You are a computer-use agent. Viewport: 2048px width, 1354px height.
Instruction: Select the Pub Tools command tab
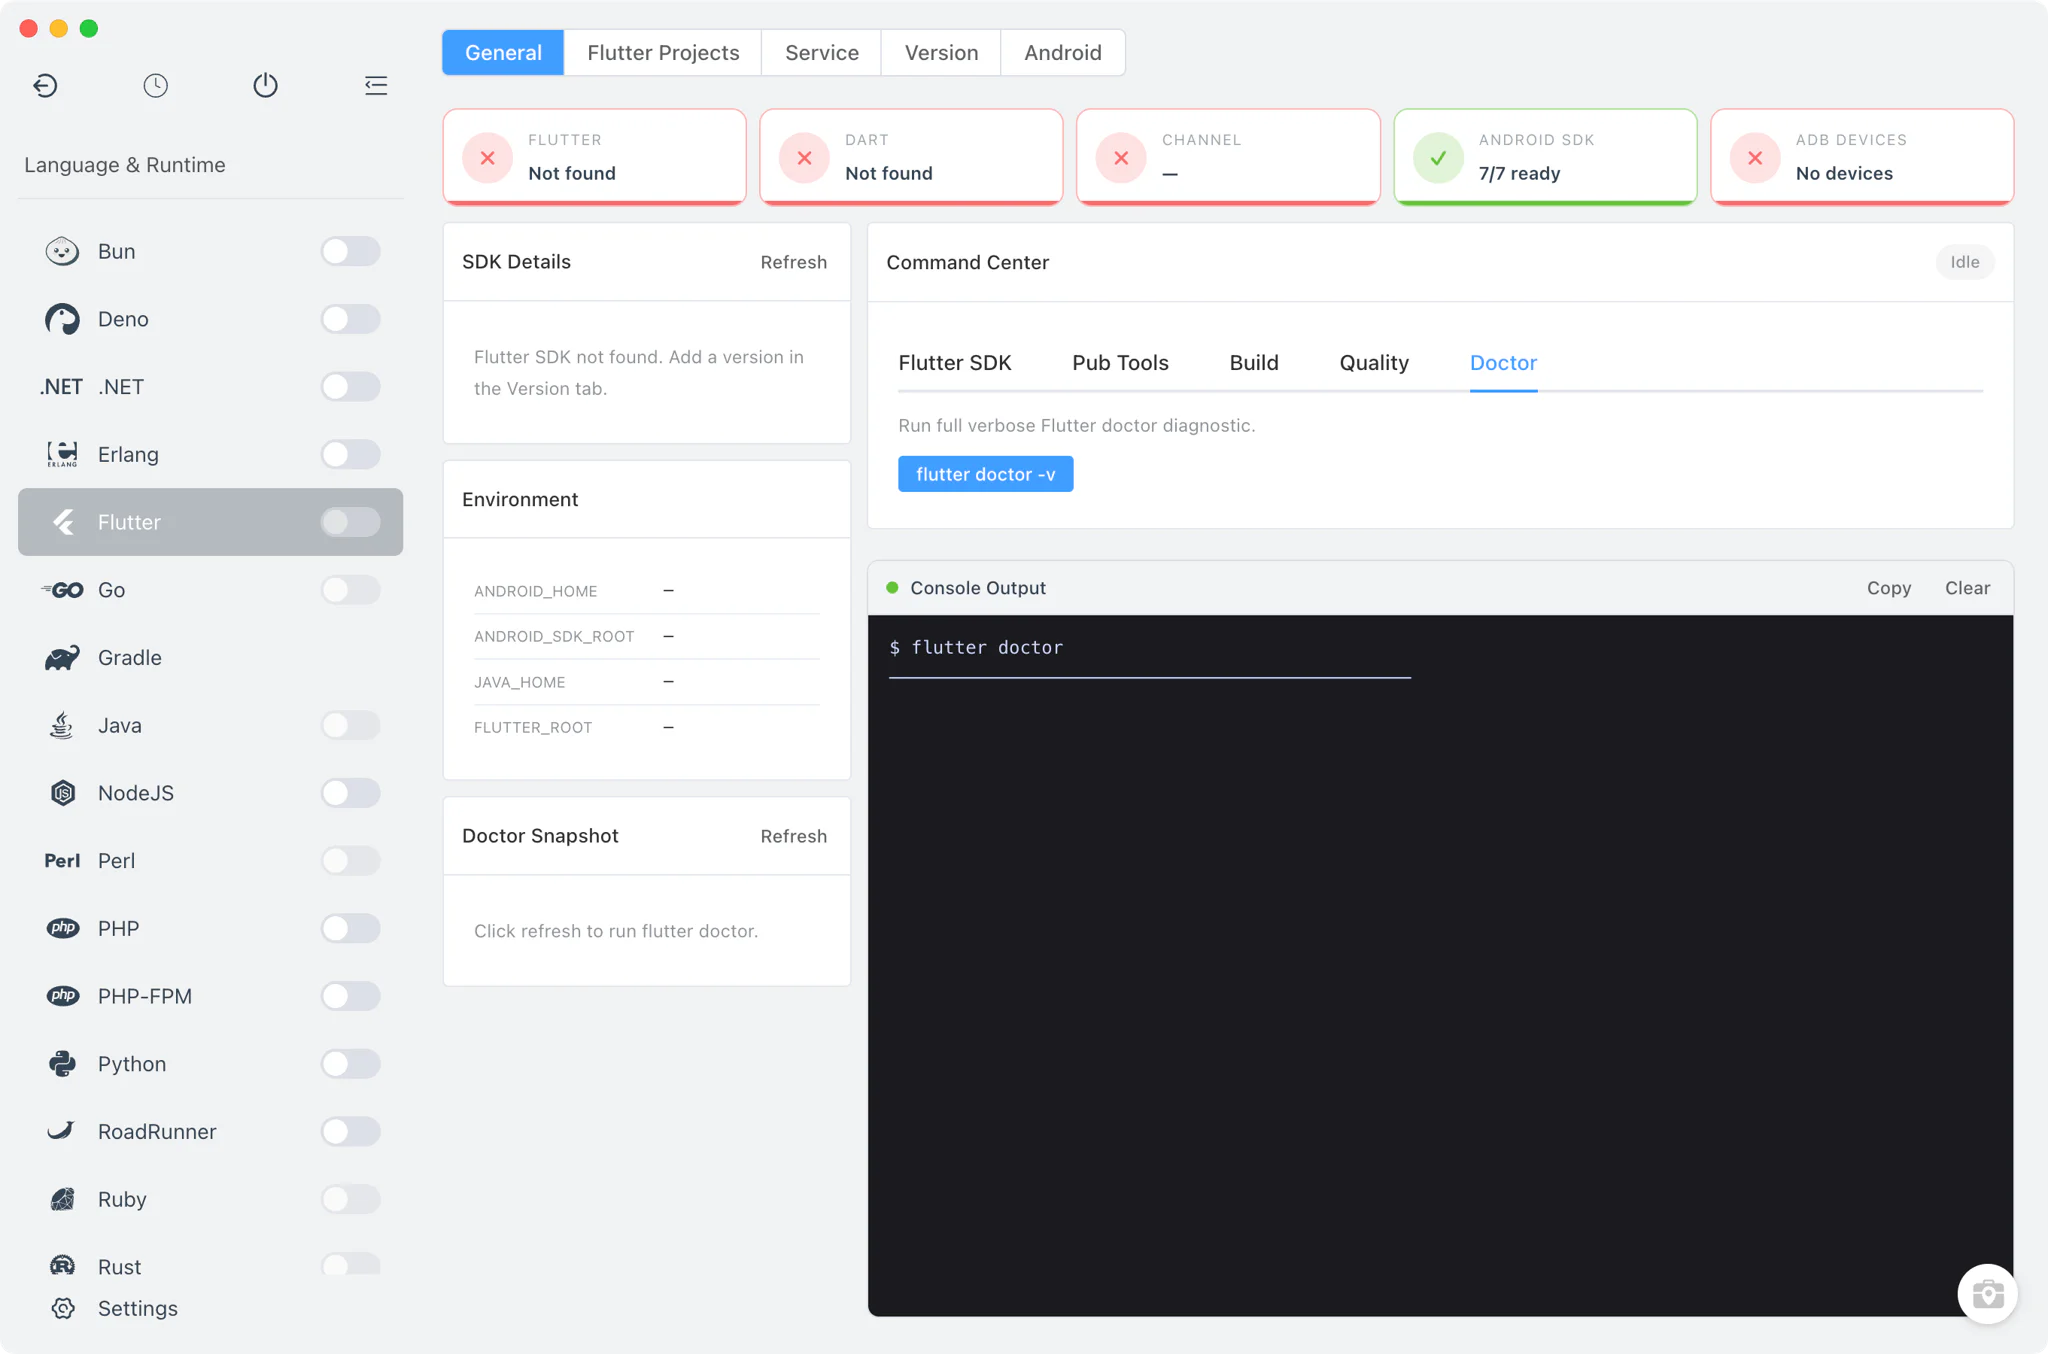[1120, 363]
